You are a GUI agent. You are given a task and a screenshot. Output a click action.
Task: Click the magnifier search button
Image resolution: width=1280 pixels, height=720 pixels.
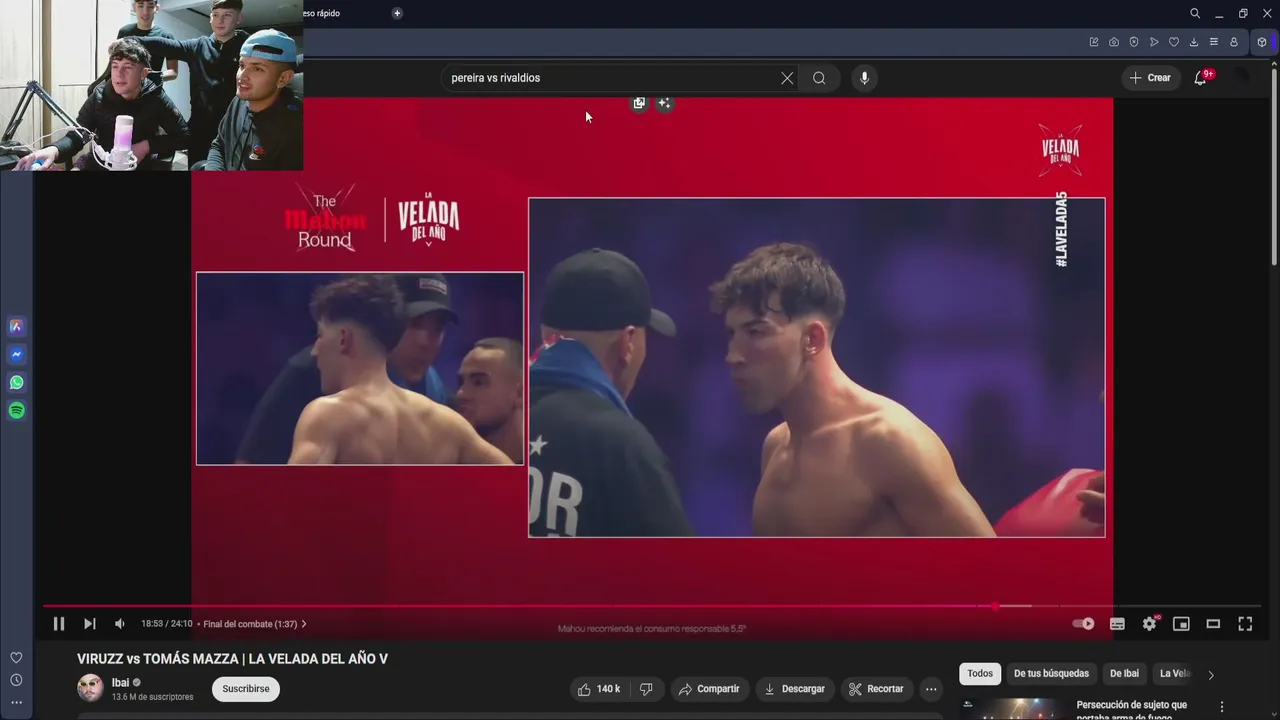tap(819, 78)
